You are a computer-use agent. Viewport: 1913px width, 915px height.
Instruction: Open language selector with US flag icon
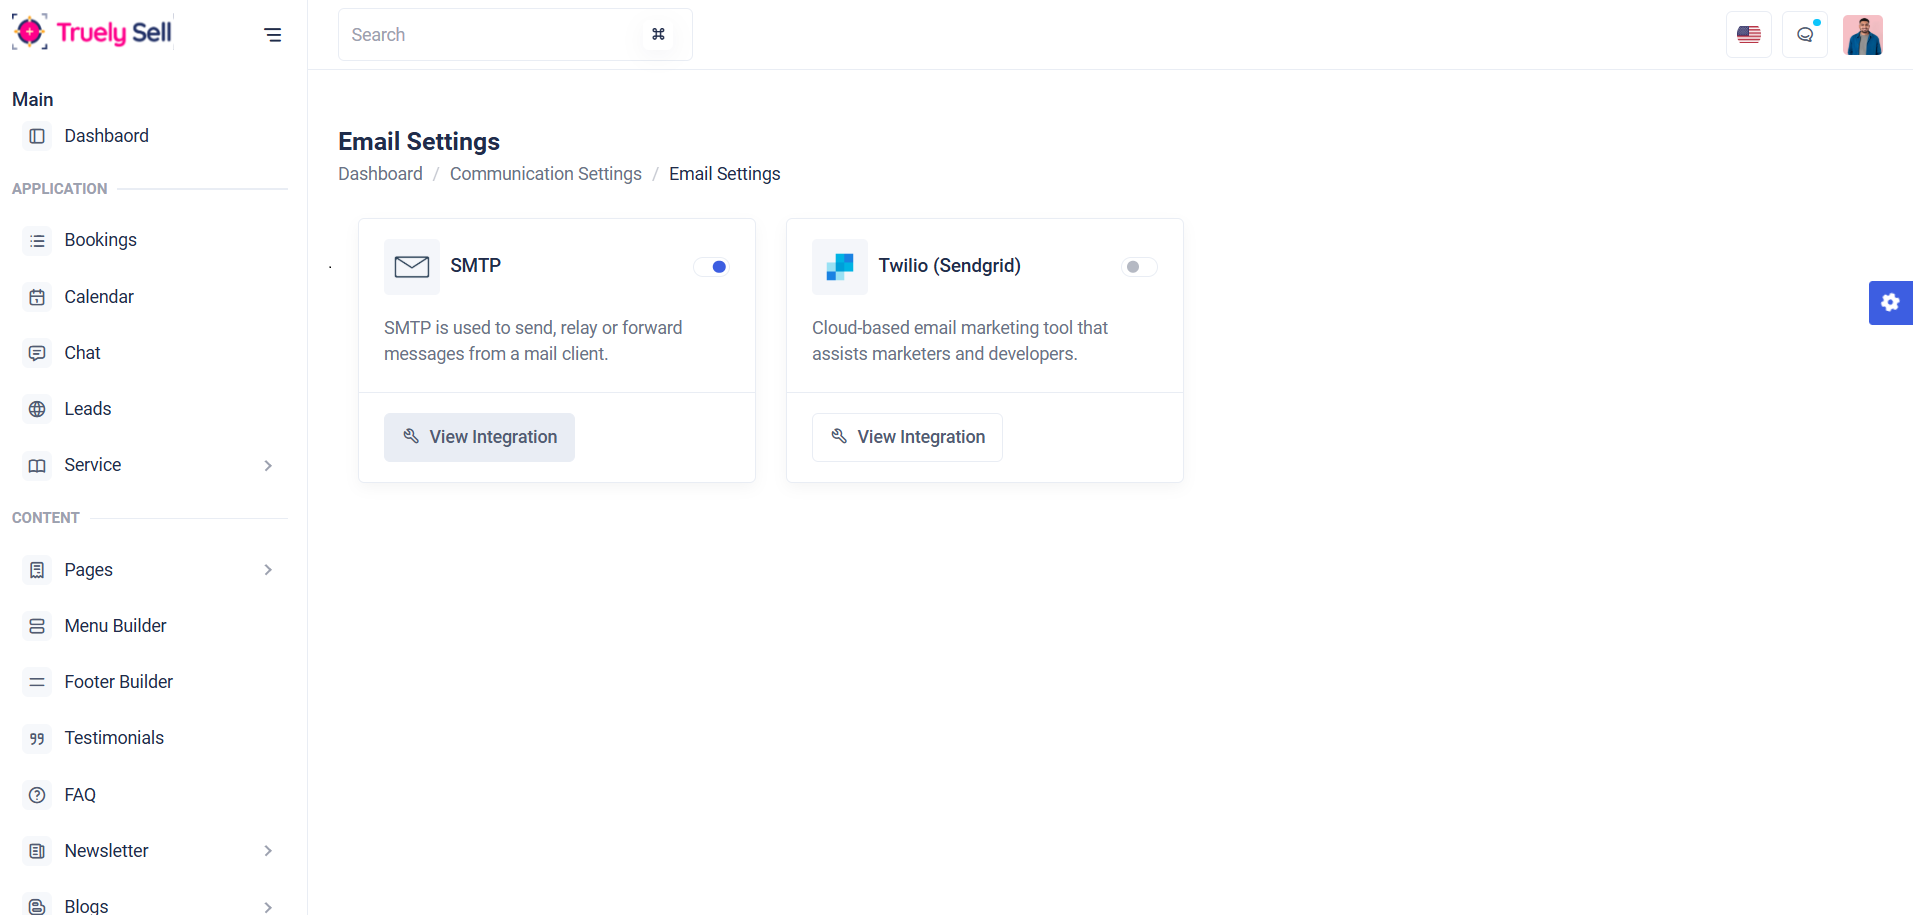pos(1748,35)
